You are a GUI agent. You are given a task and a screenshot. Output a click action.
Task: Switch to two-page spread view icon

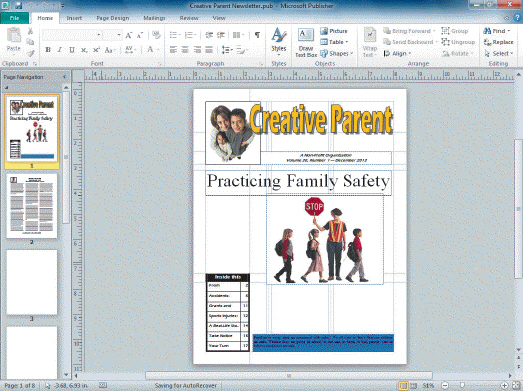tap(413, 386)
